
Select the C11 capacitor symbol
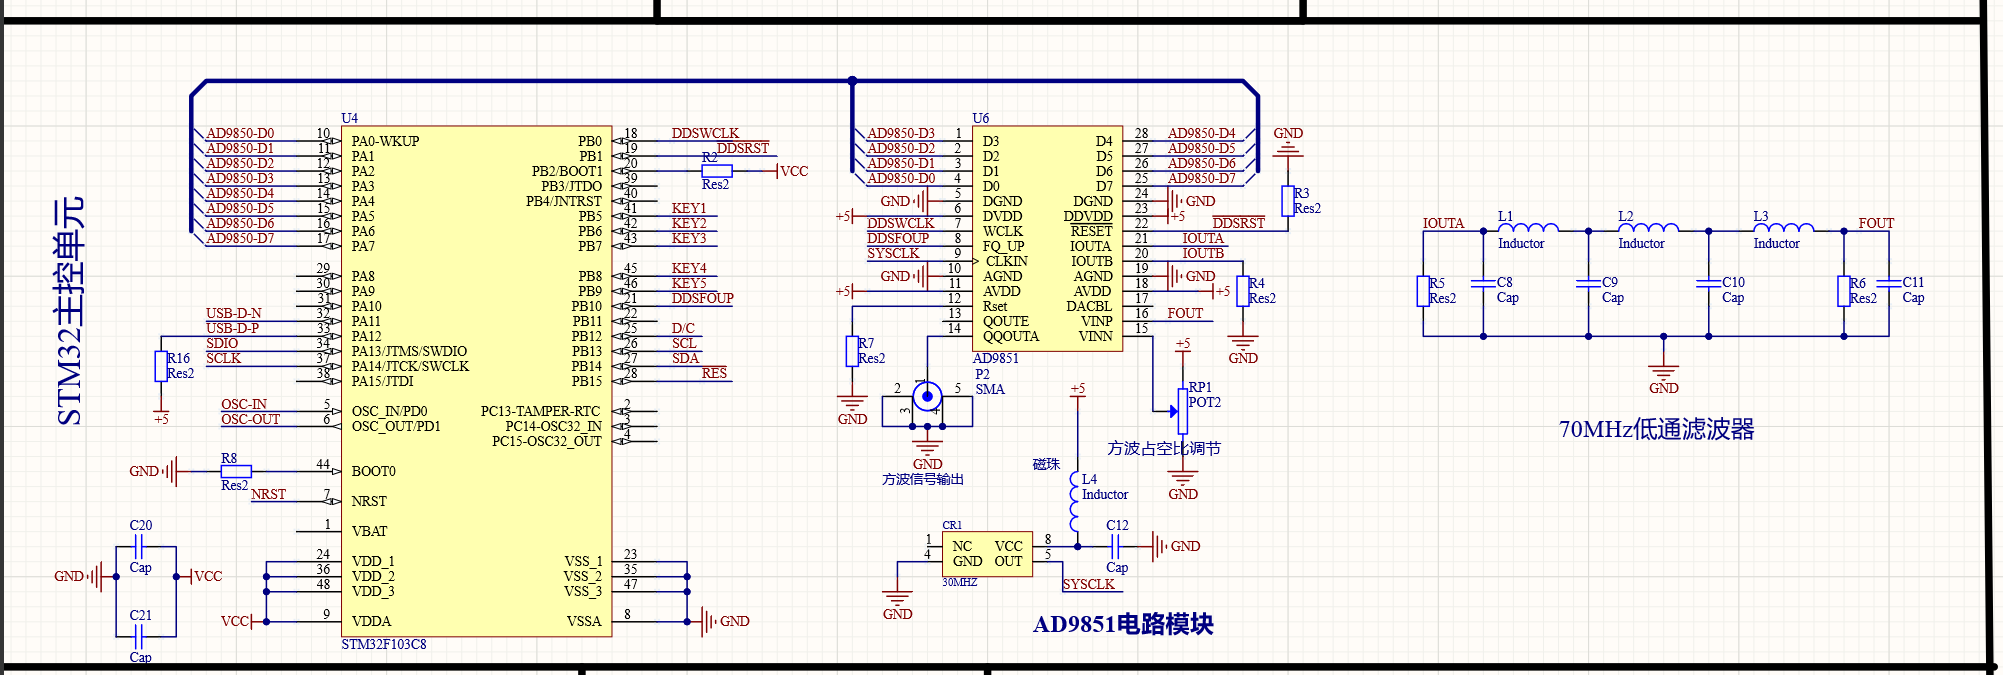tap(1889, 283)
